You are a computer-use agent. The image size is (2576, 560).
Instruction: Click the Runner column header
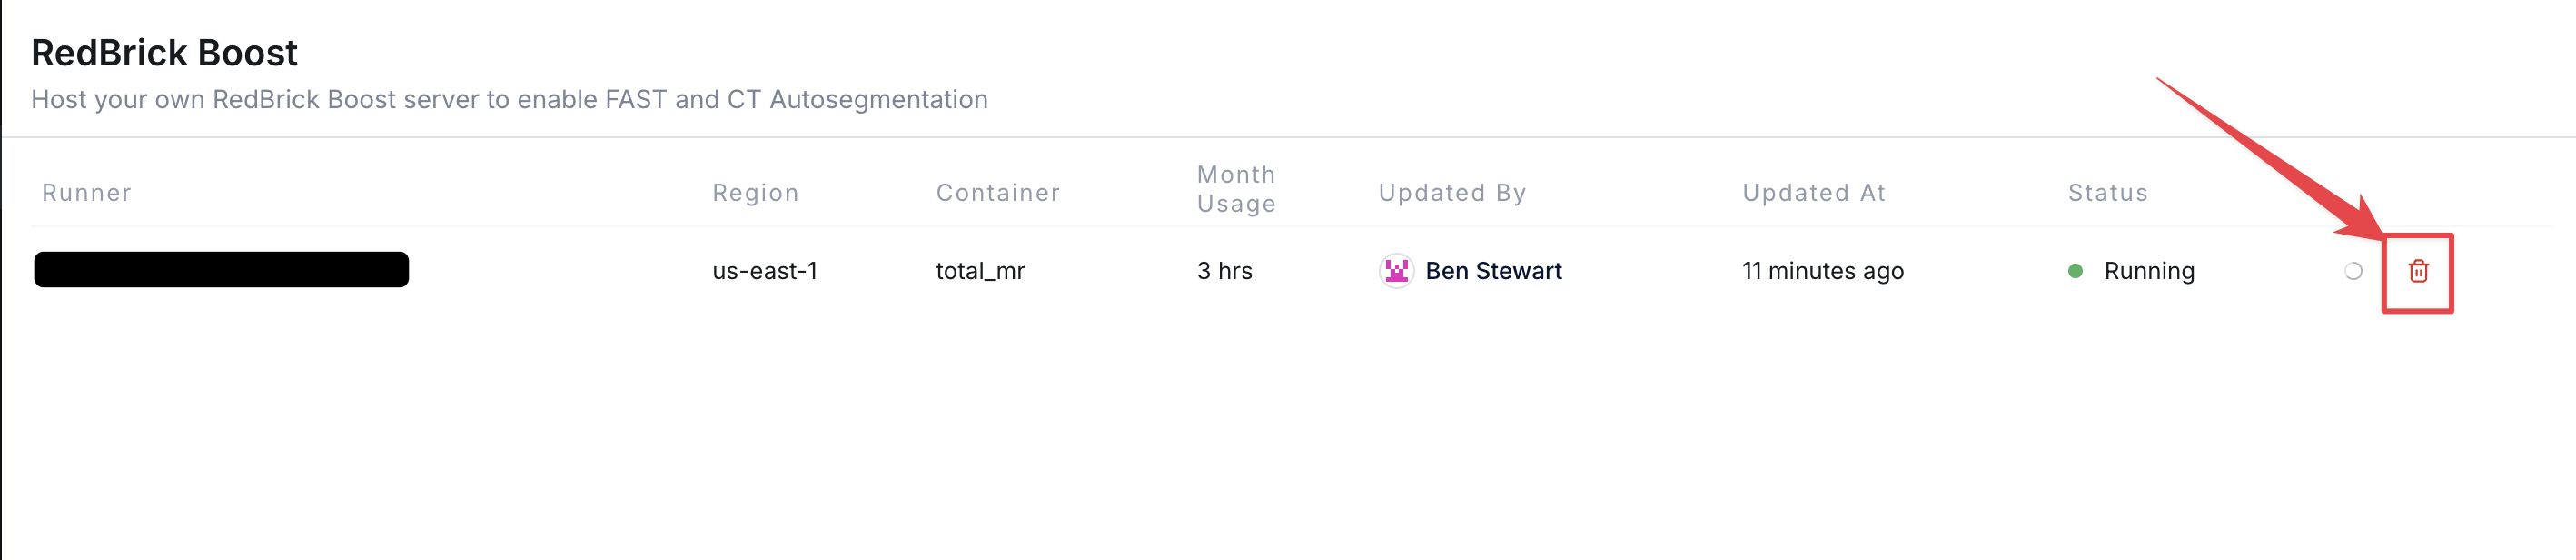(87, 193)
